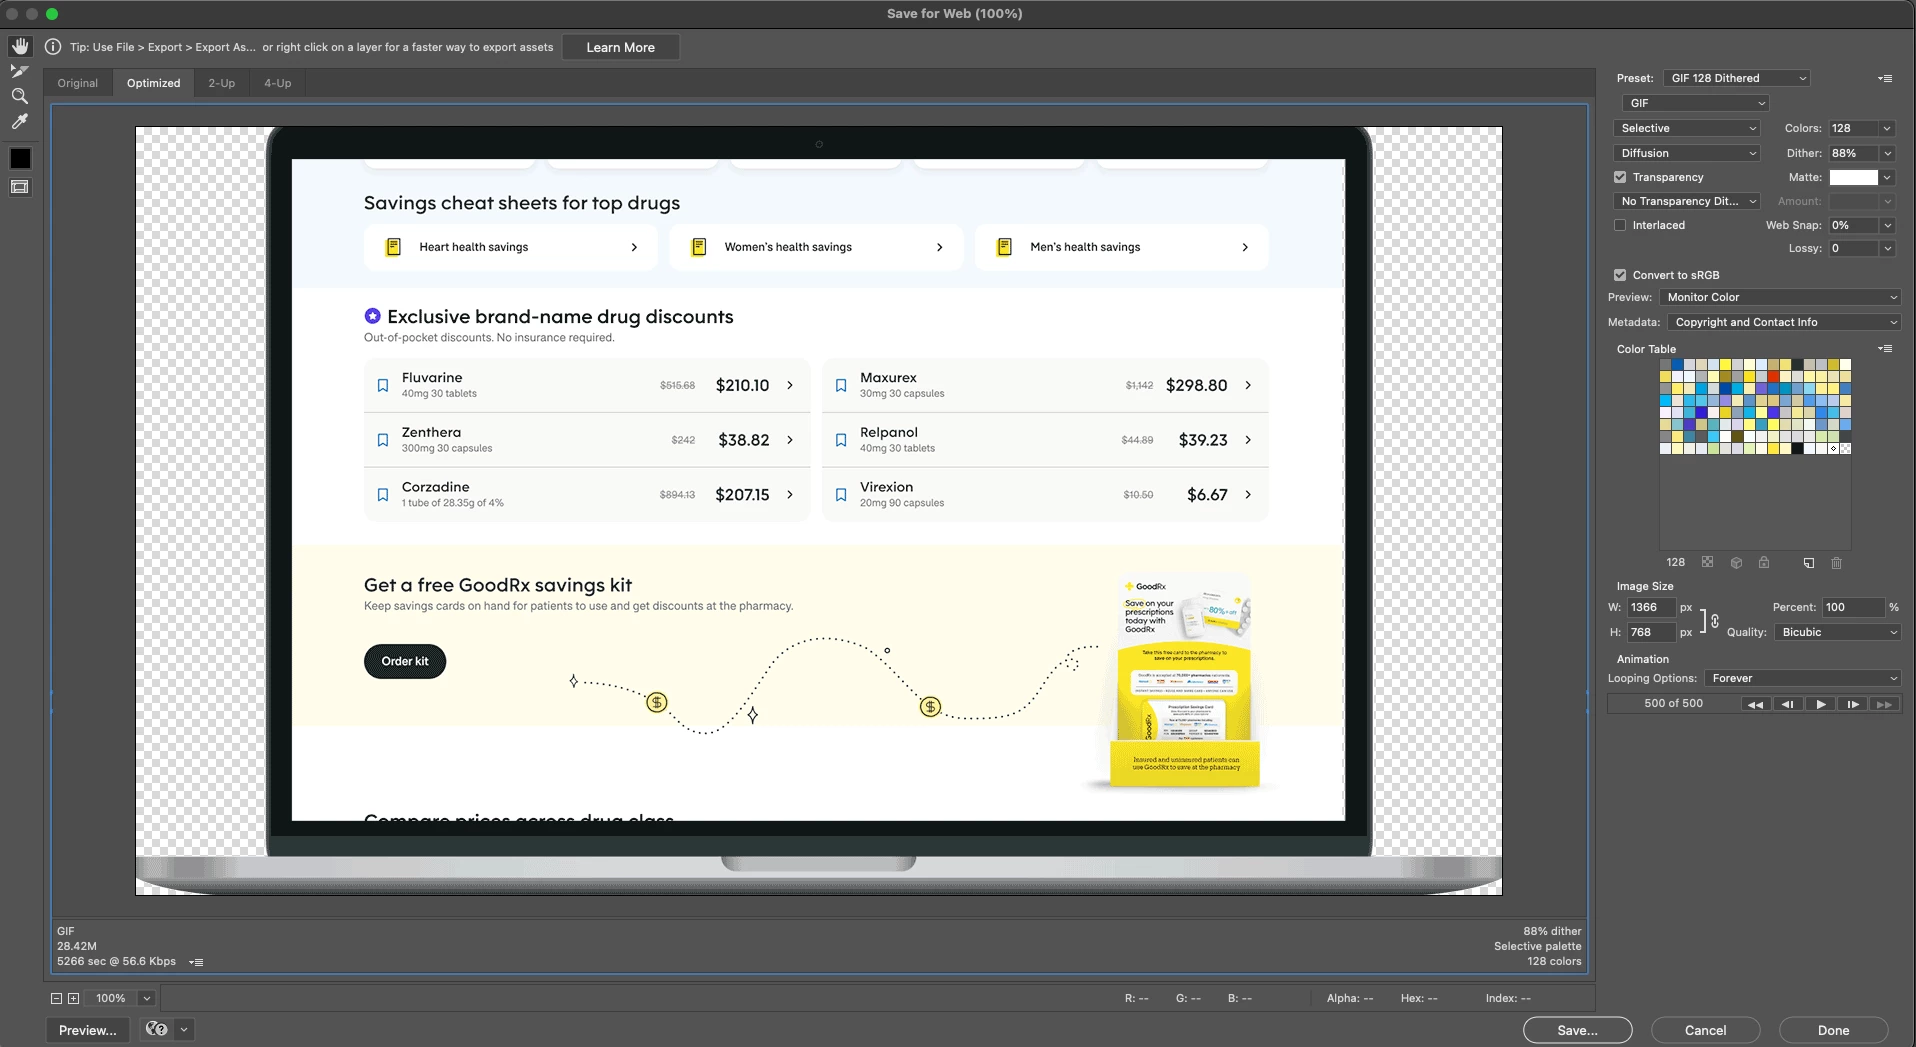Toggle the Transparency checkbox

coord(1620,177)
